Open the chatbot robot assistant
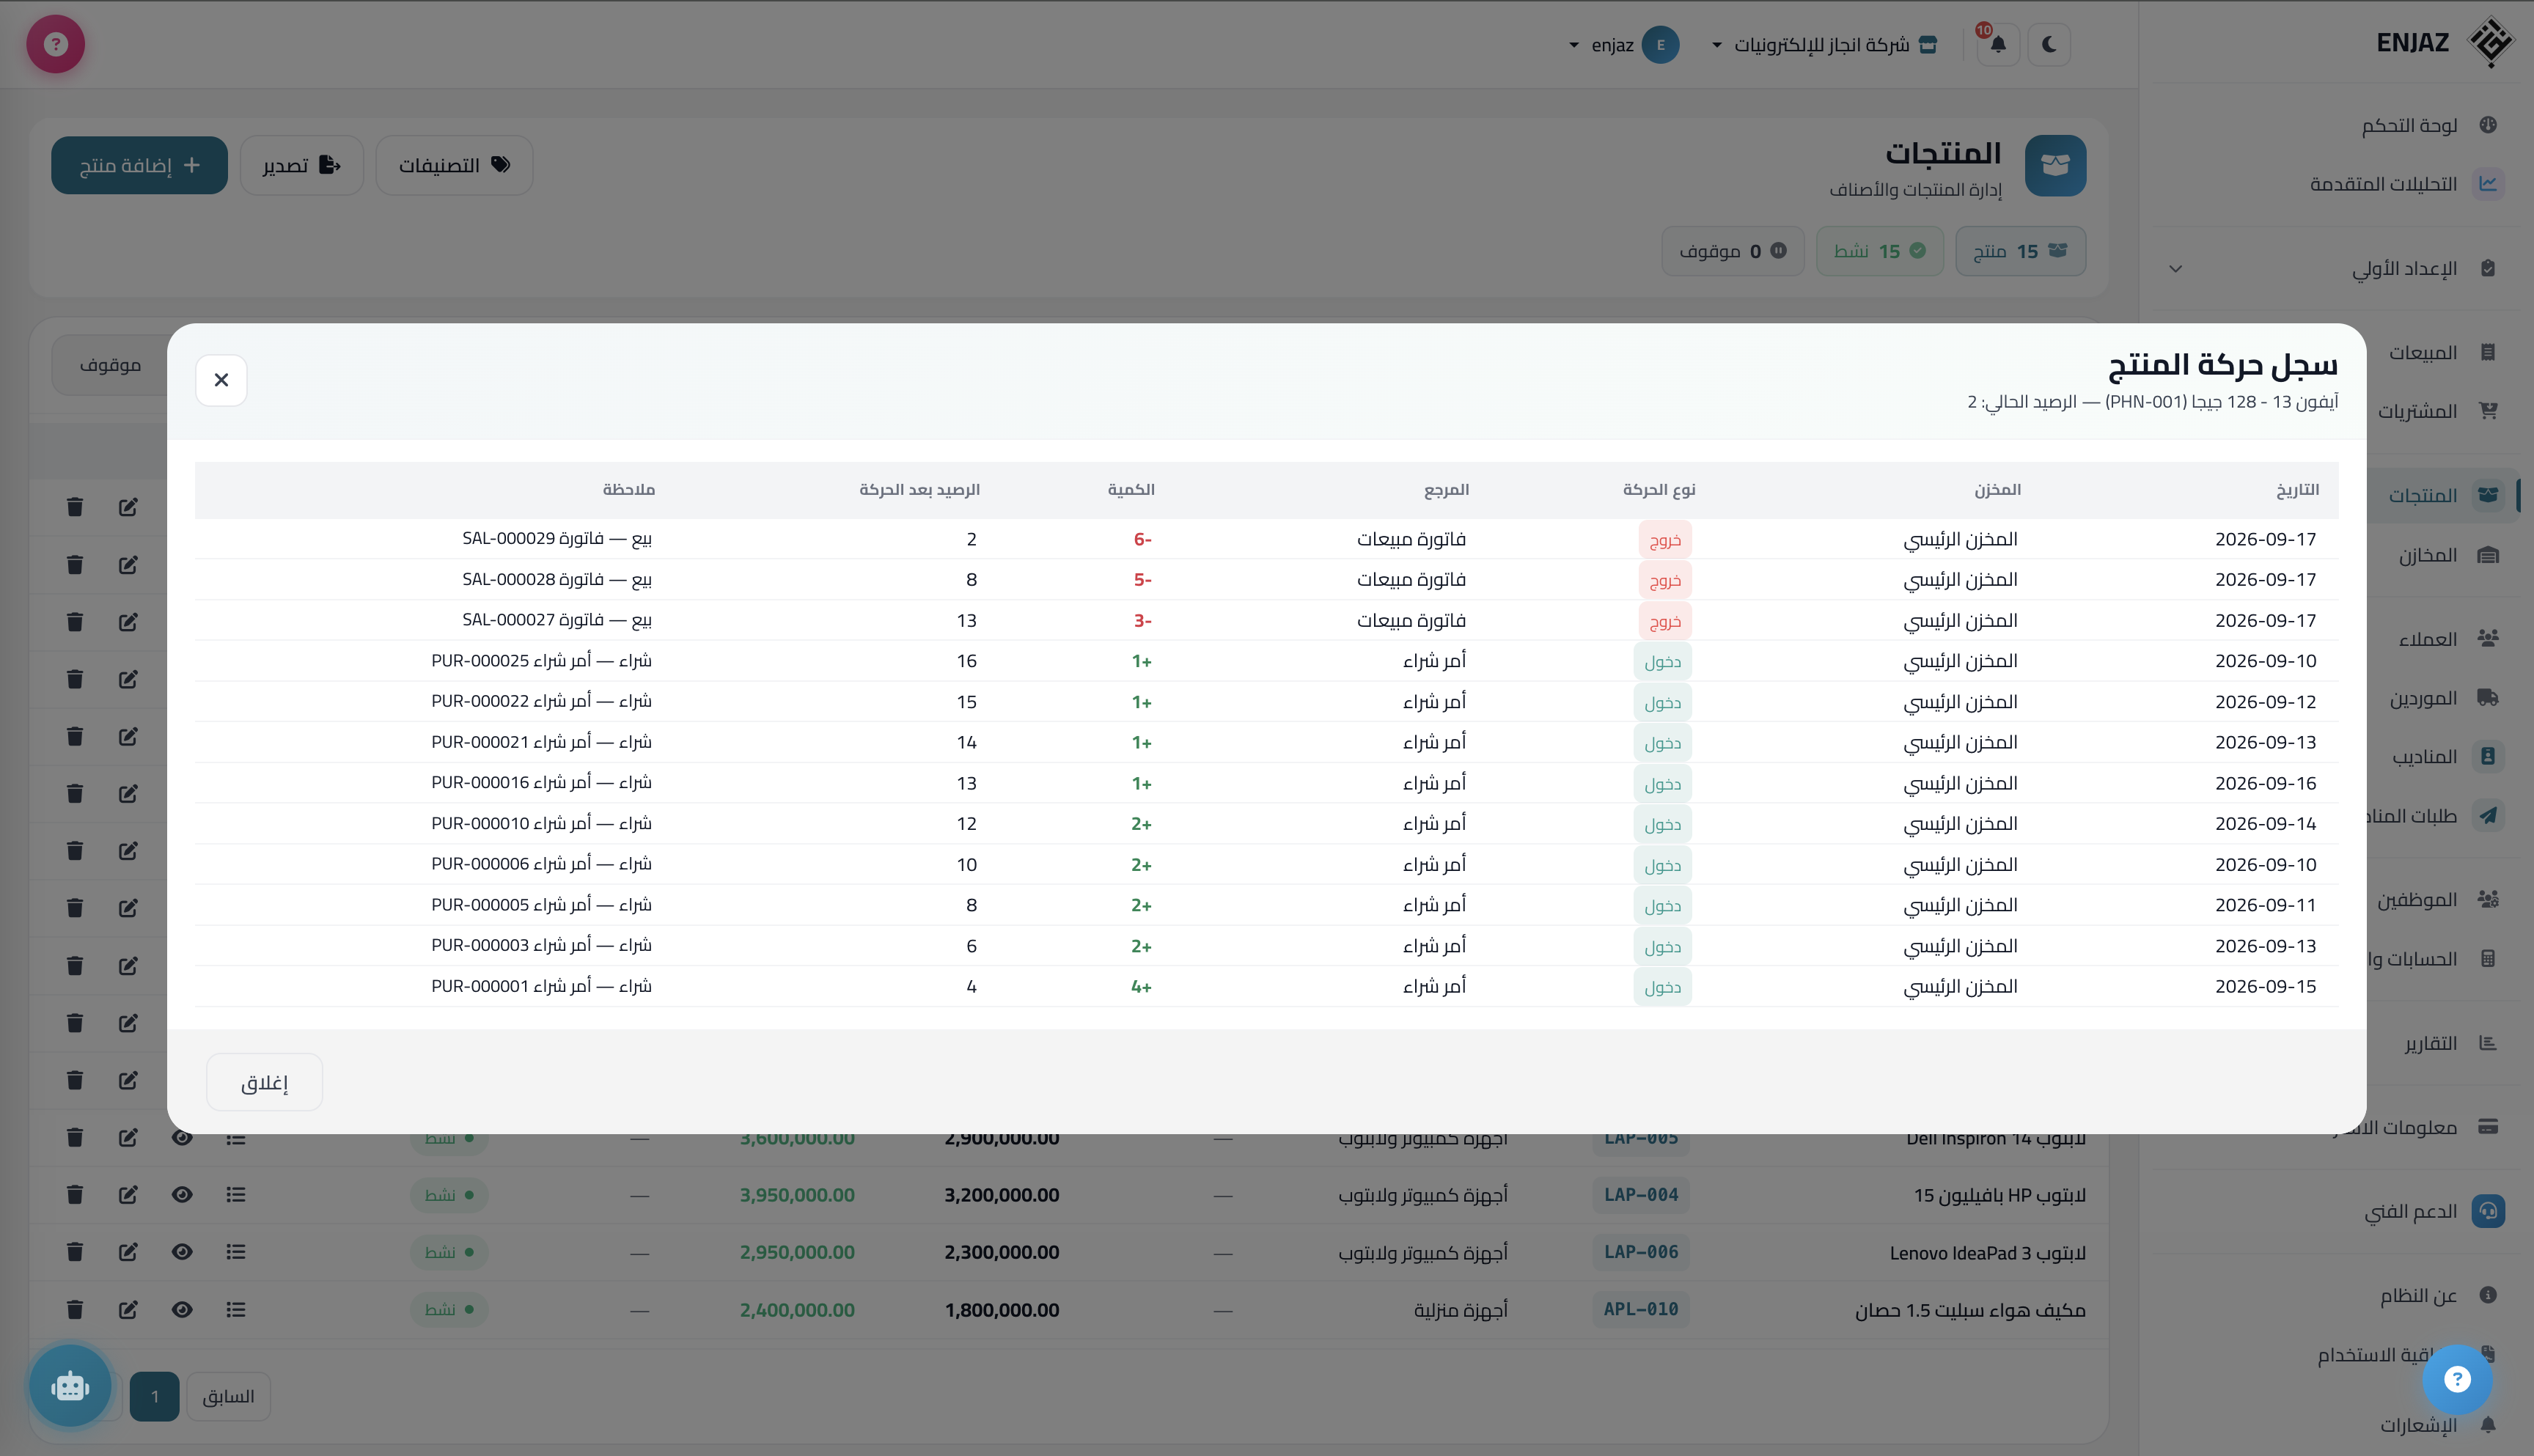 pos(70,1386)
